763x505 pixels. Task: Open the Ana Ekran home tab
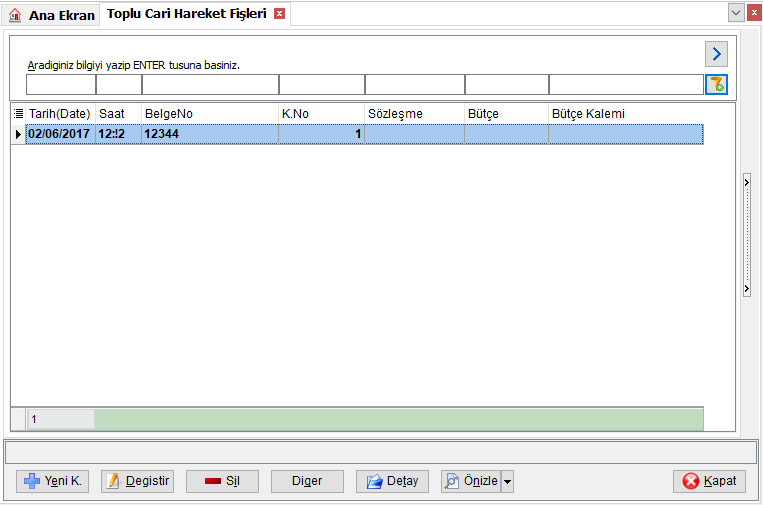point(51,15)
